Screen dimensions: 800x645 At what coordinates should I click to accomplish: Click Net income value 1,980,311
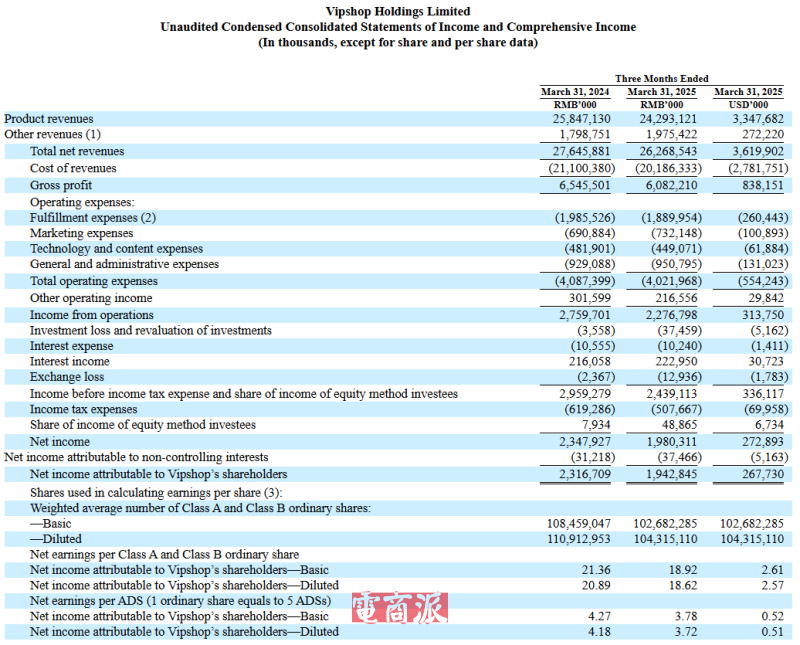click(671, 441)
